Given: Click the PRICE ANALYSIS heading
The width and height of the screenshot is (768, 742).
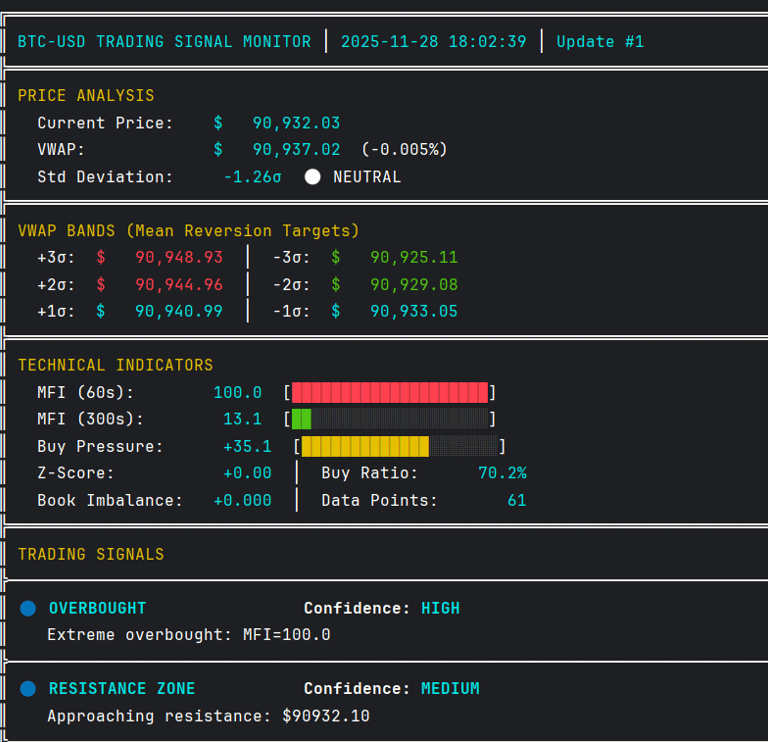Looking at the screenshot, I should 86,96.
